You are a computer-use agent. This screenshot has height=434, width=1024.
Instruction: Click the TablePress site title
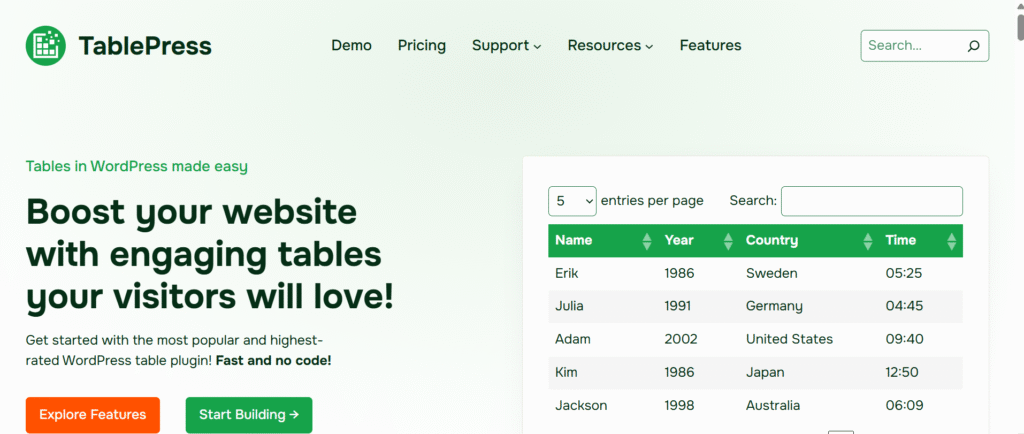click(145, 46)
